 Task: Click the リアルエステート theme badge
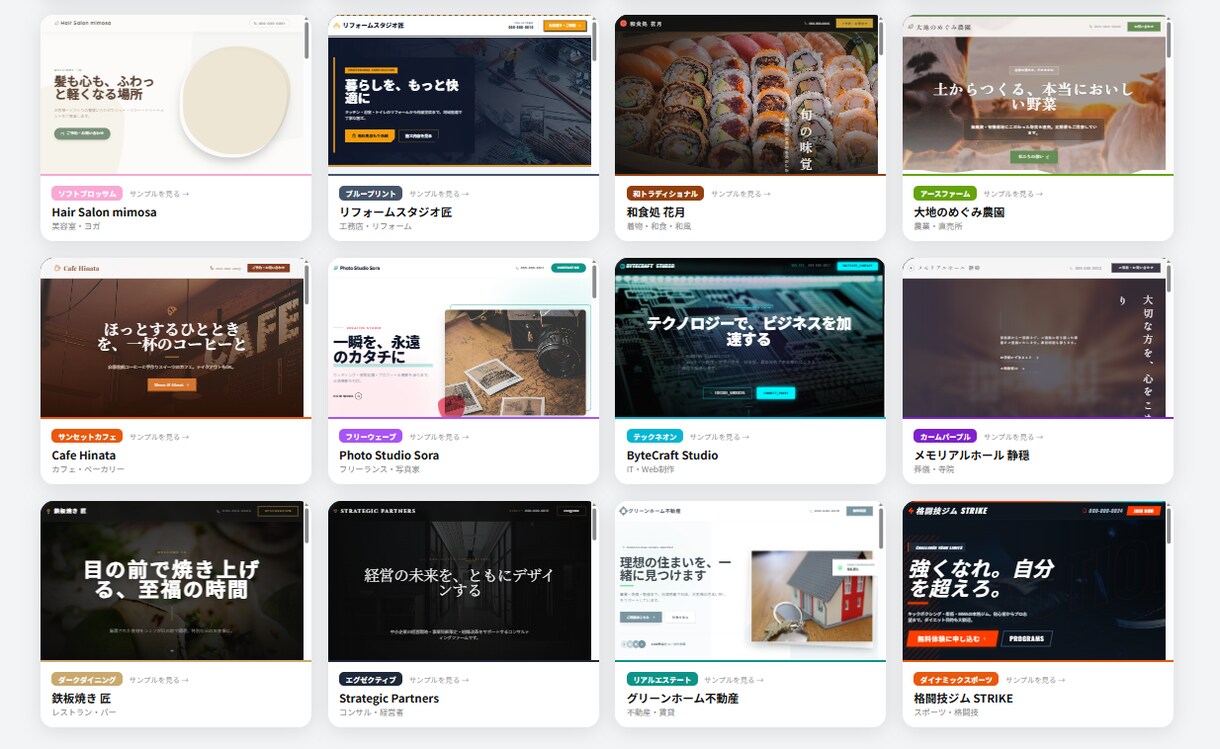(x=662, y=680)
